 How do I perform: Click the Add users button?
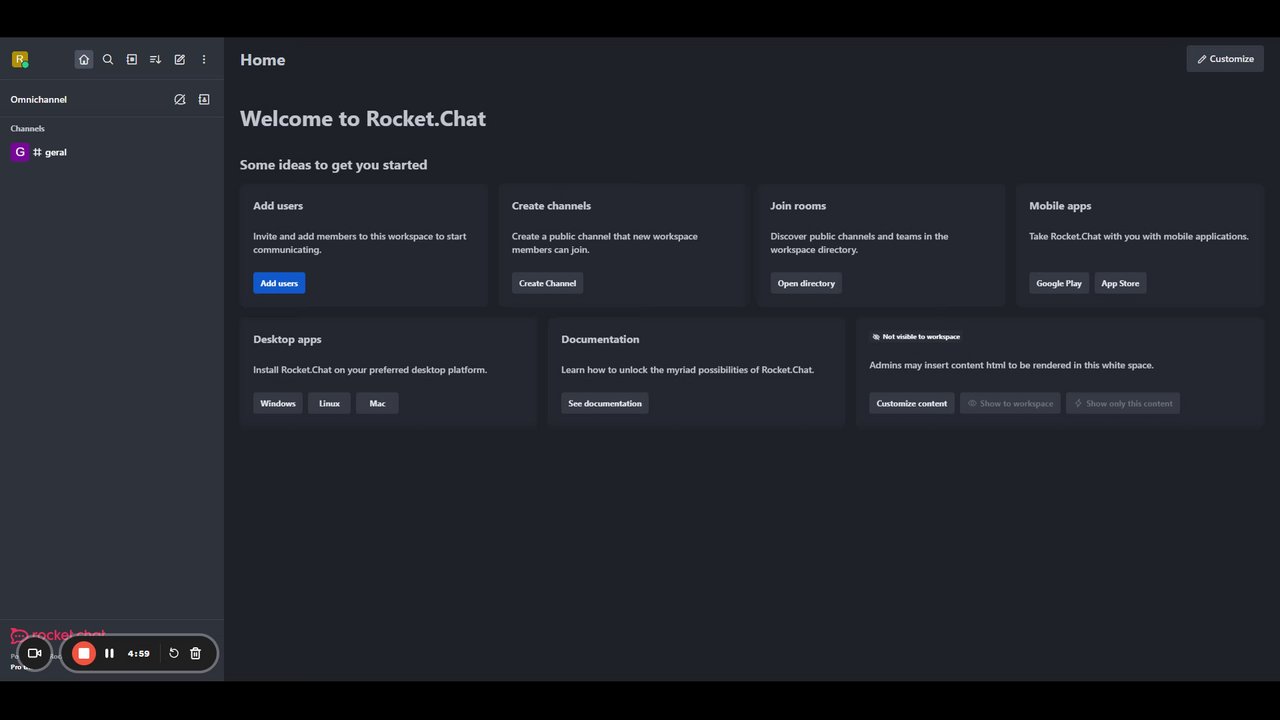[x=279, y=283]
